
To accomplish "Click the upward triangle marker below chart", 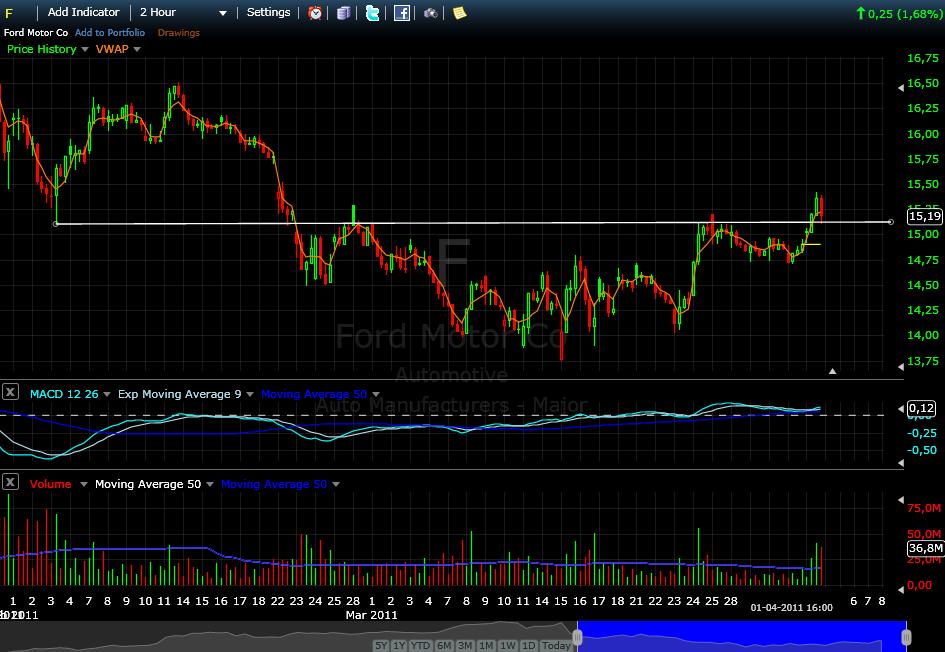I will (832, 371).
